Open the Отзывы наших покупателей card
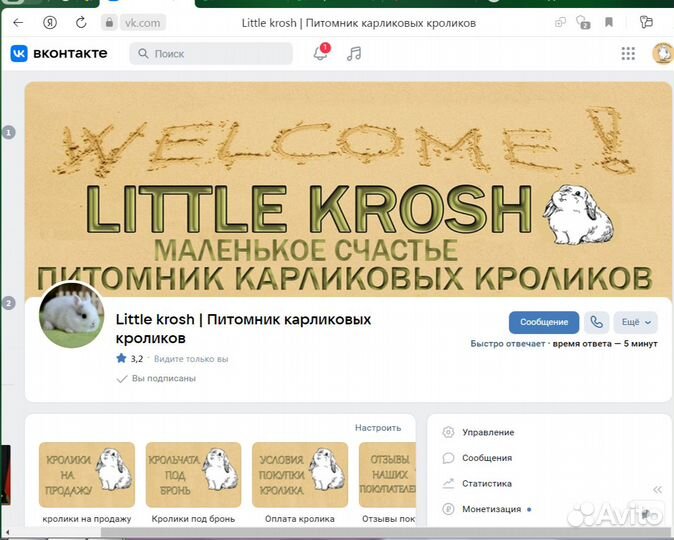 pyautogui.click(x=387, y=475)
